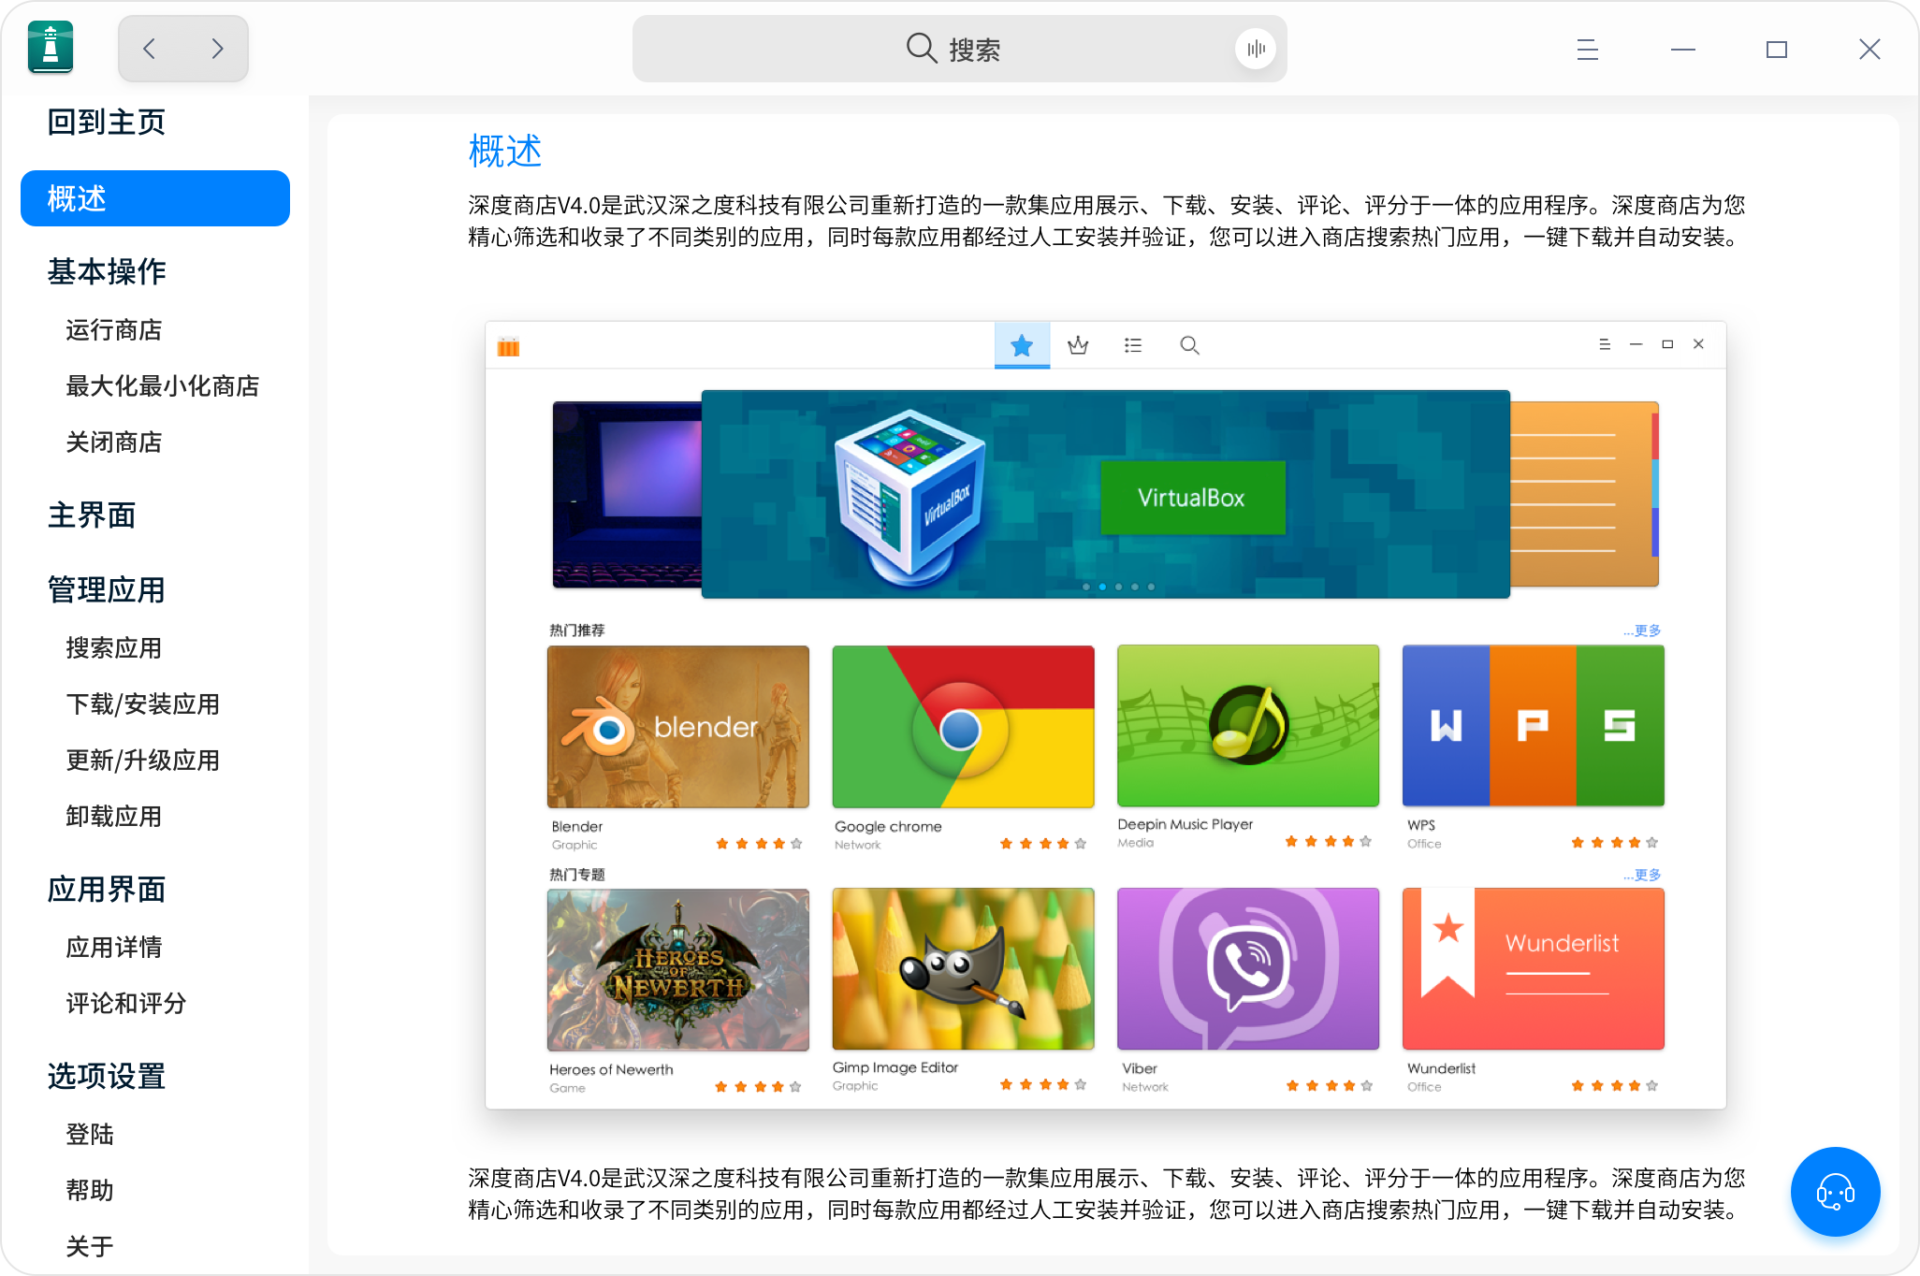Click 更多 link beside 热门专题

click(x=1642, y=874)
